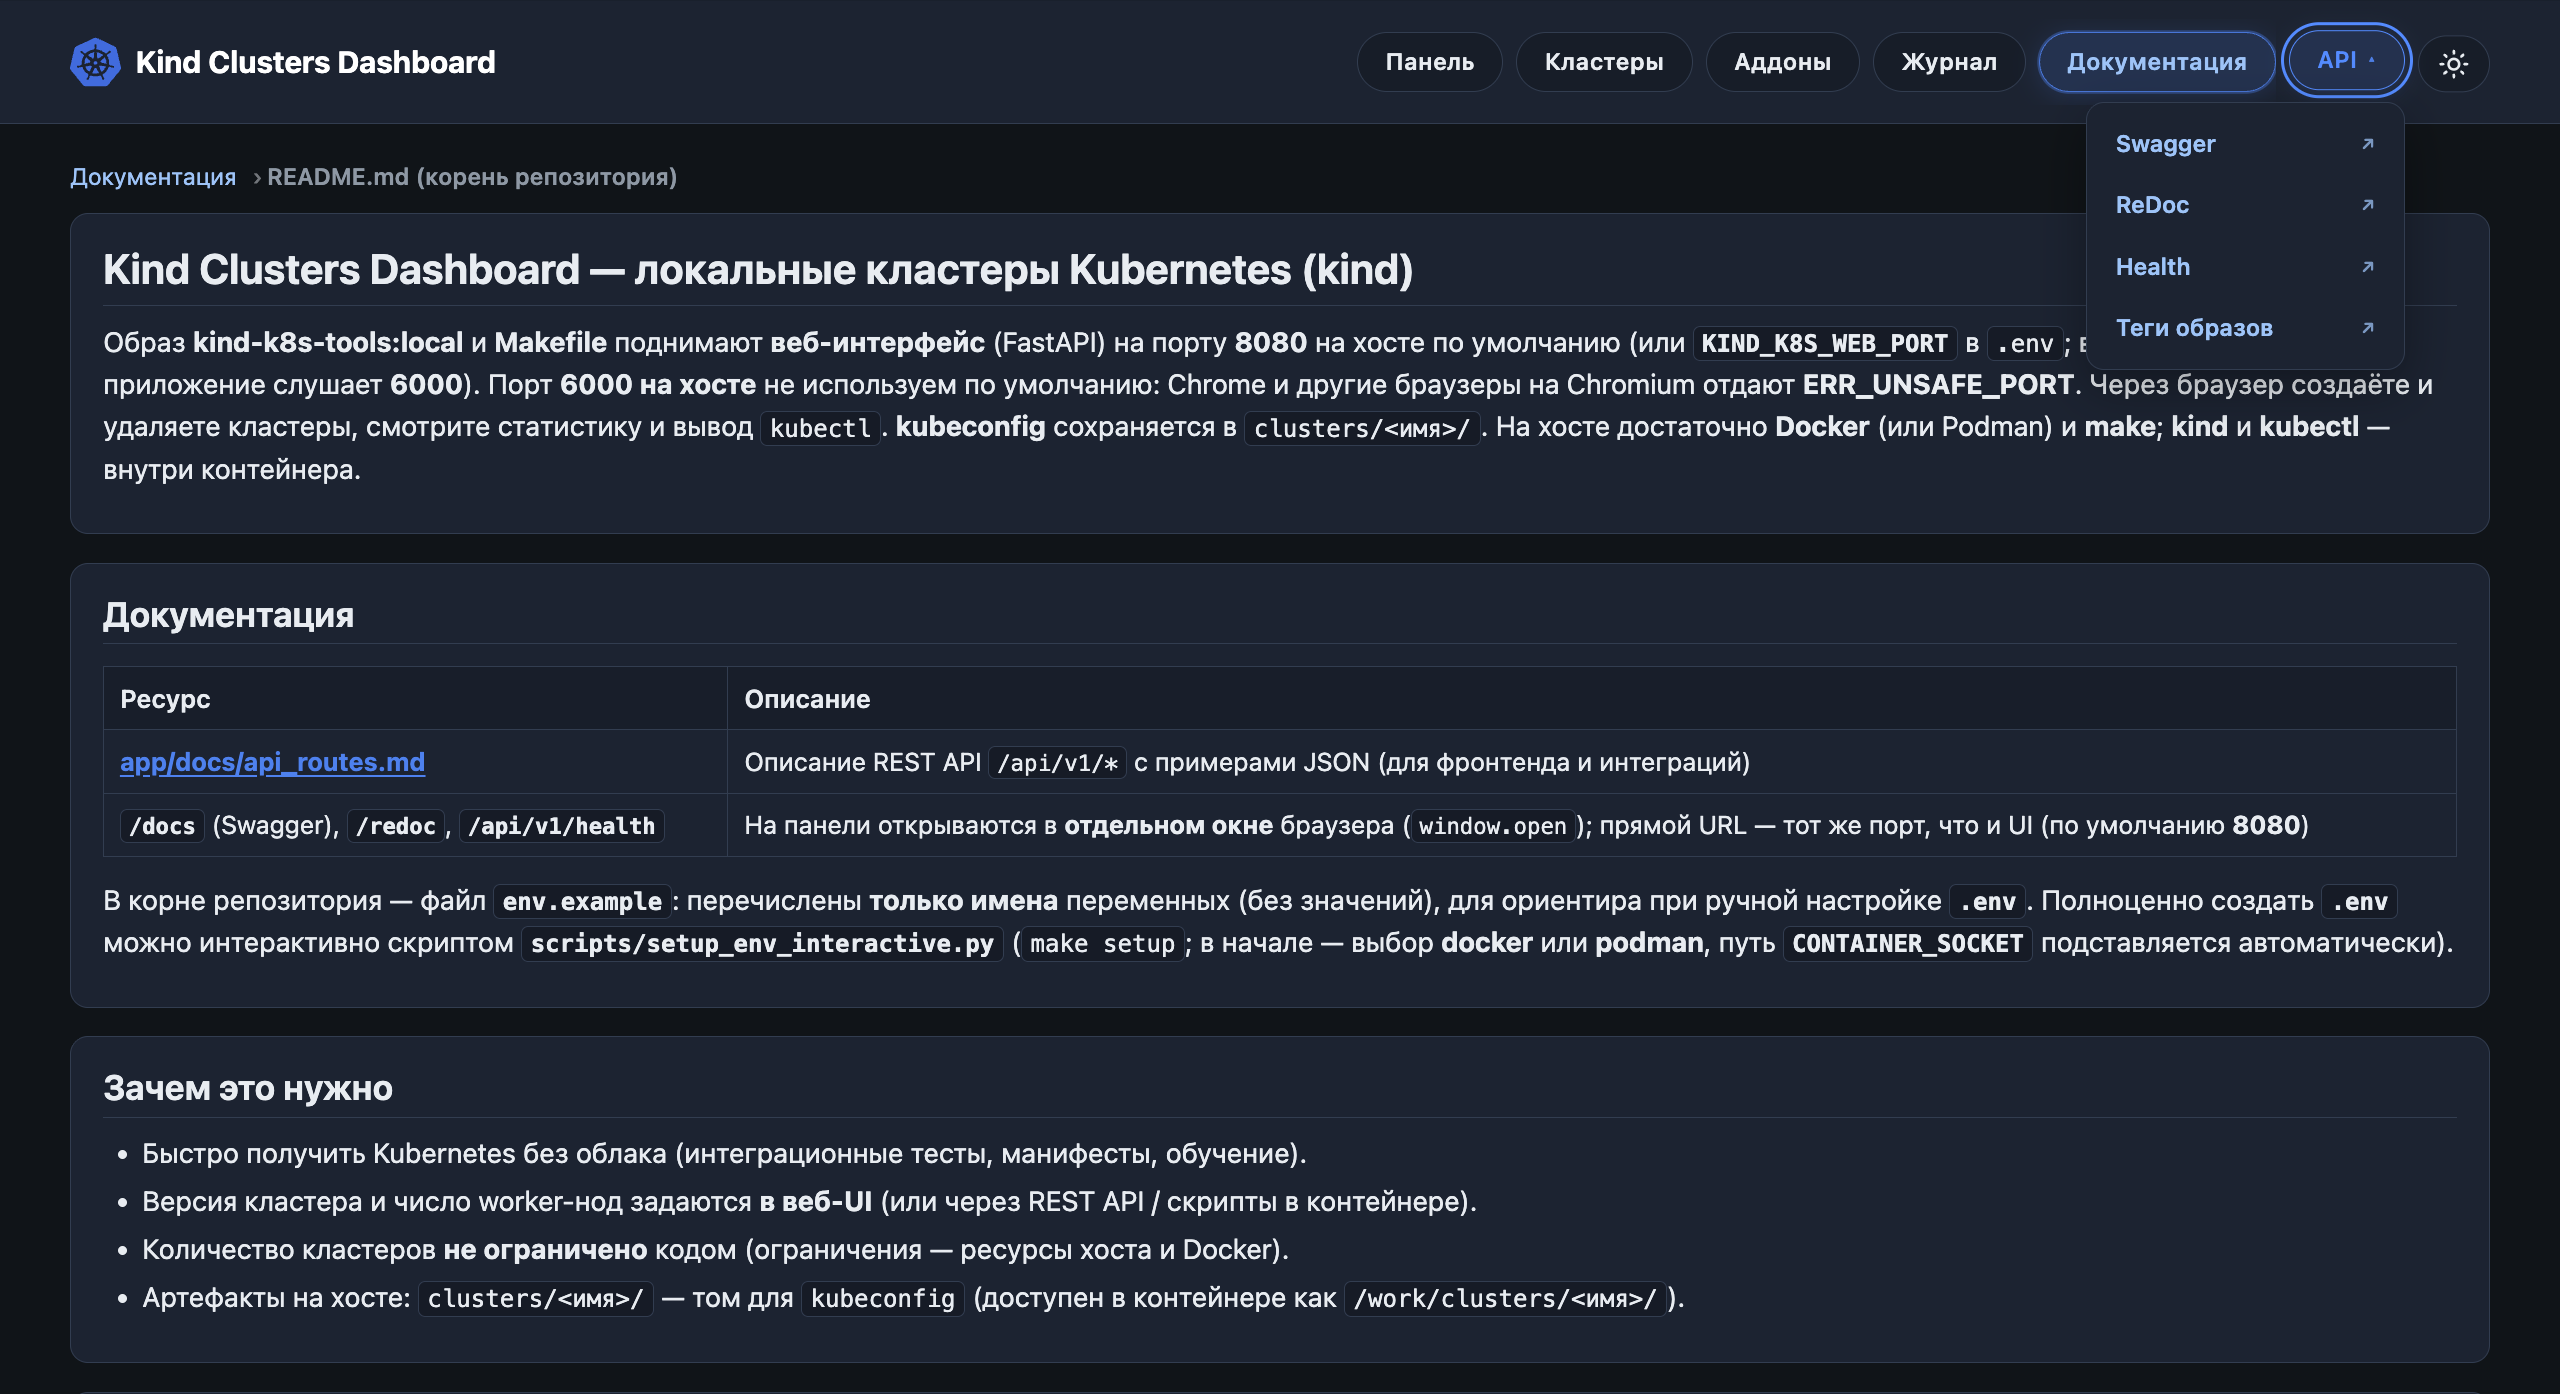Follow the app/docs/api_routes.md link

(272, 762)
